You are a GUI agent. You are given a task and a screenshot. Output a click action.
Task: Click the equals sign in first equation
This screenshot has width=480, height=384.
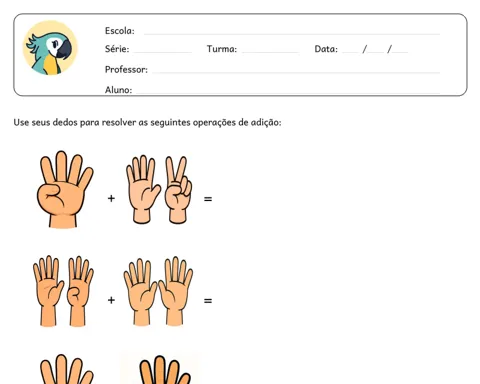point(208,199)
